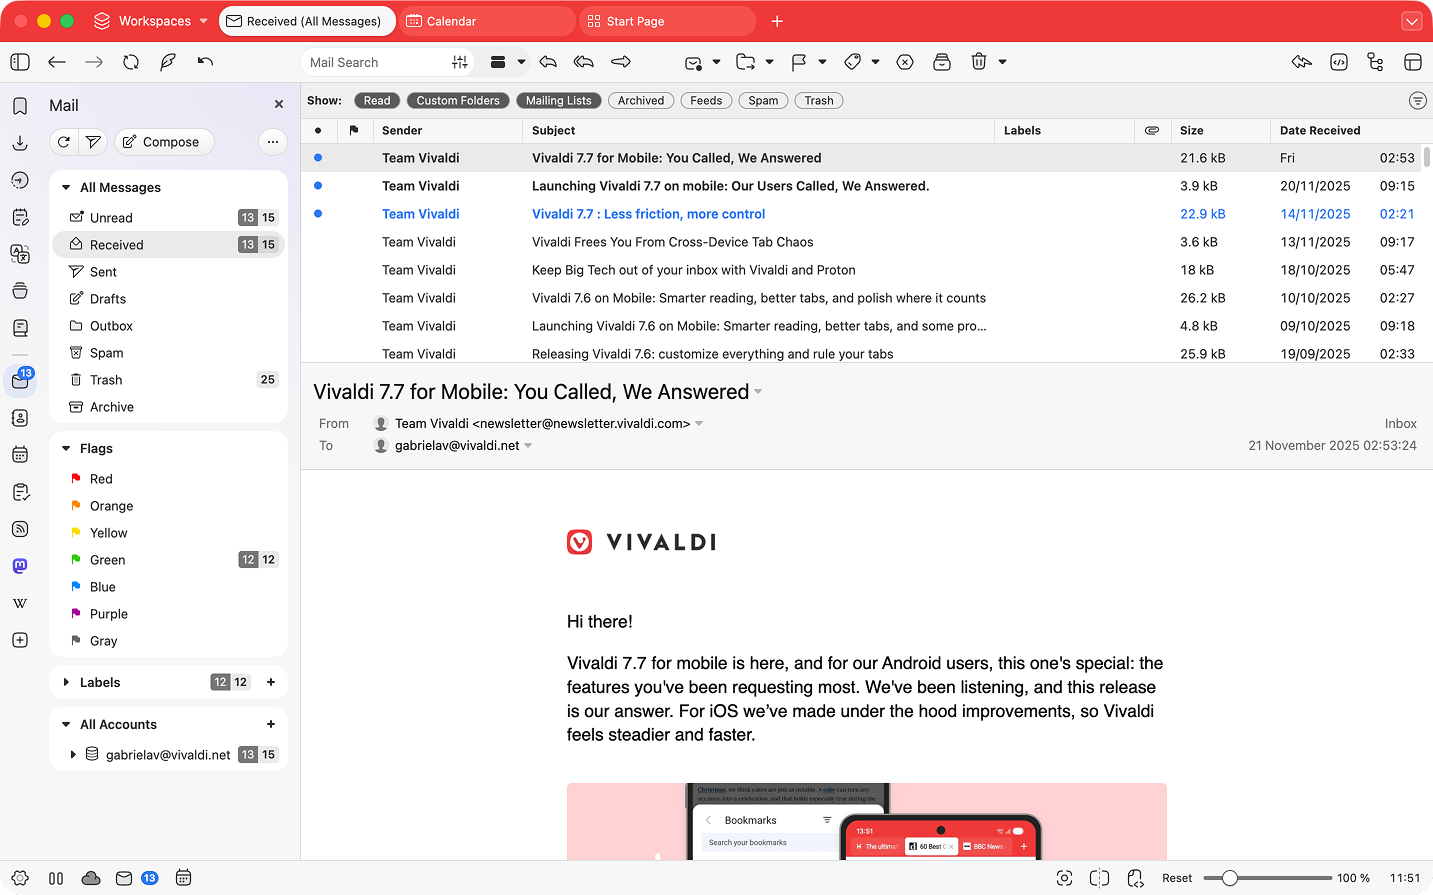Click the Delete message trash icon

979,62
